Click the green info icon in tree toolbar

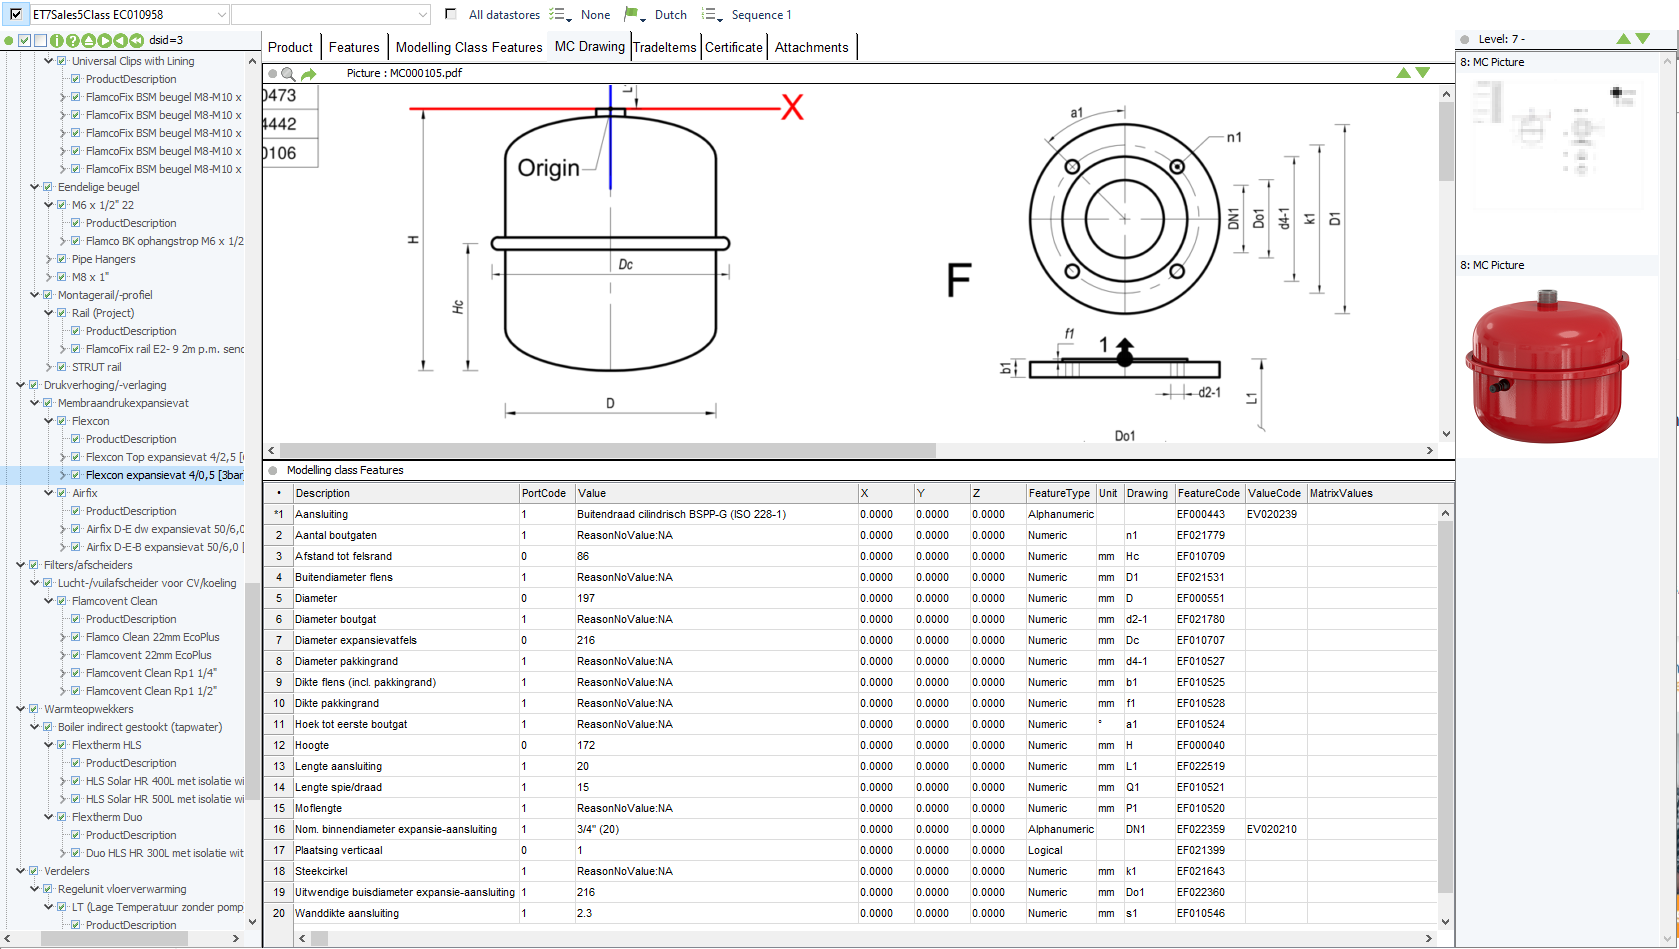56,41
